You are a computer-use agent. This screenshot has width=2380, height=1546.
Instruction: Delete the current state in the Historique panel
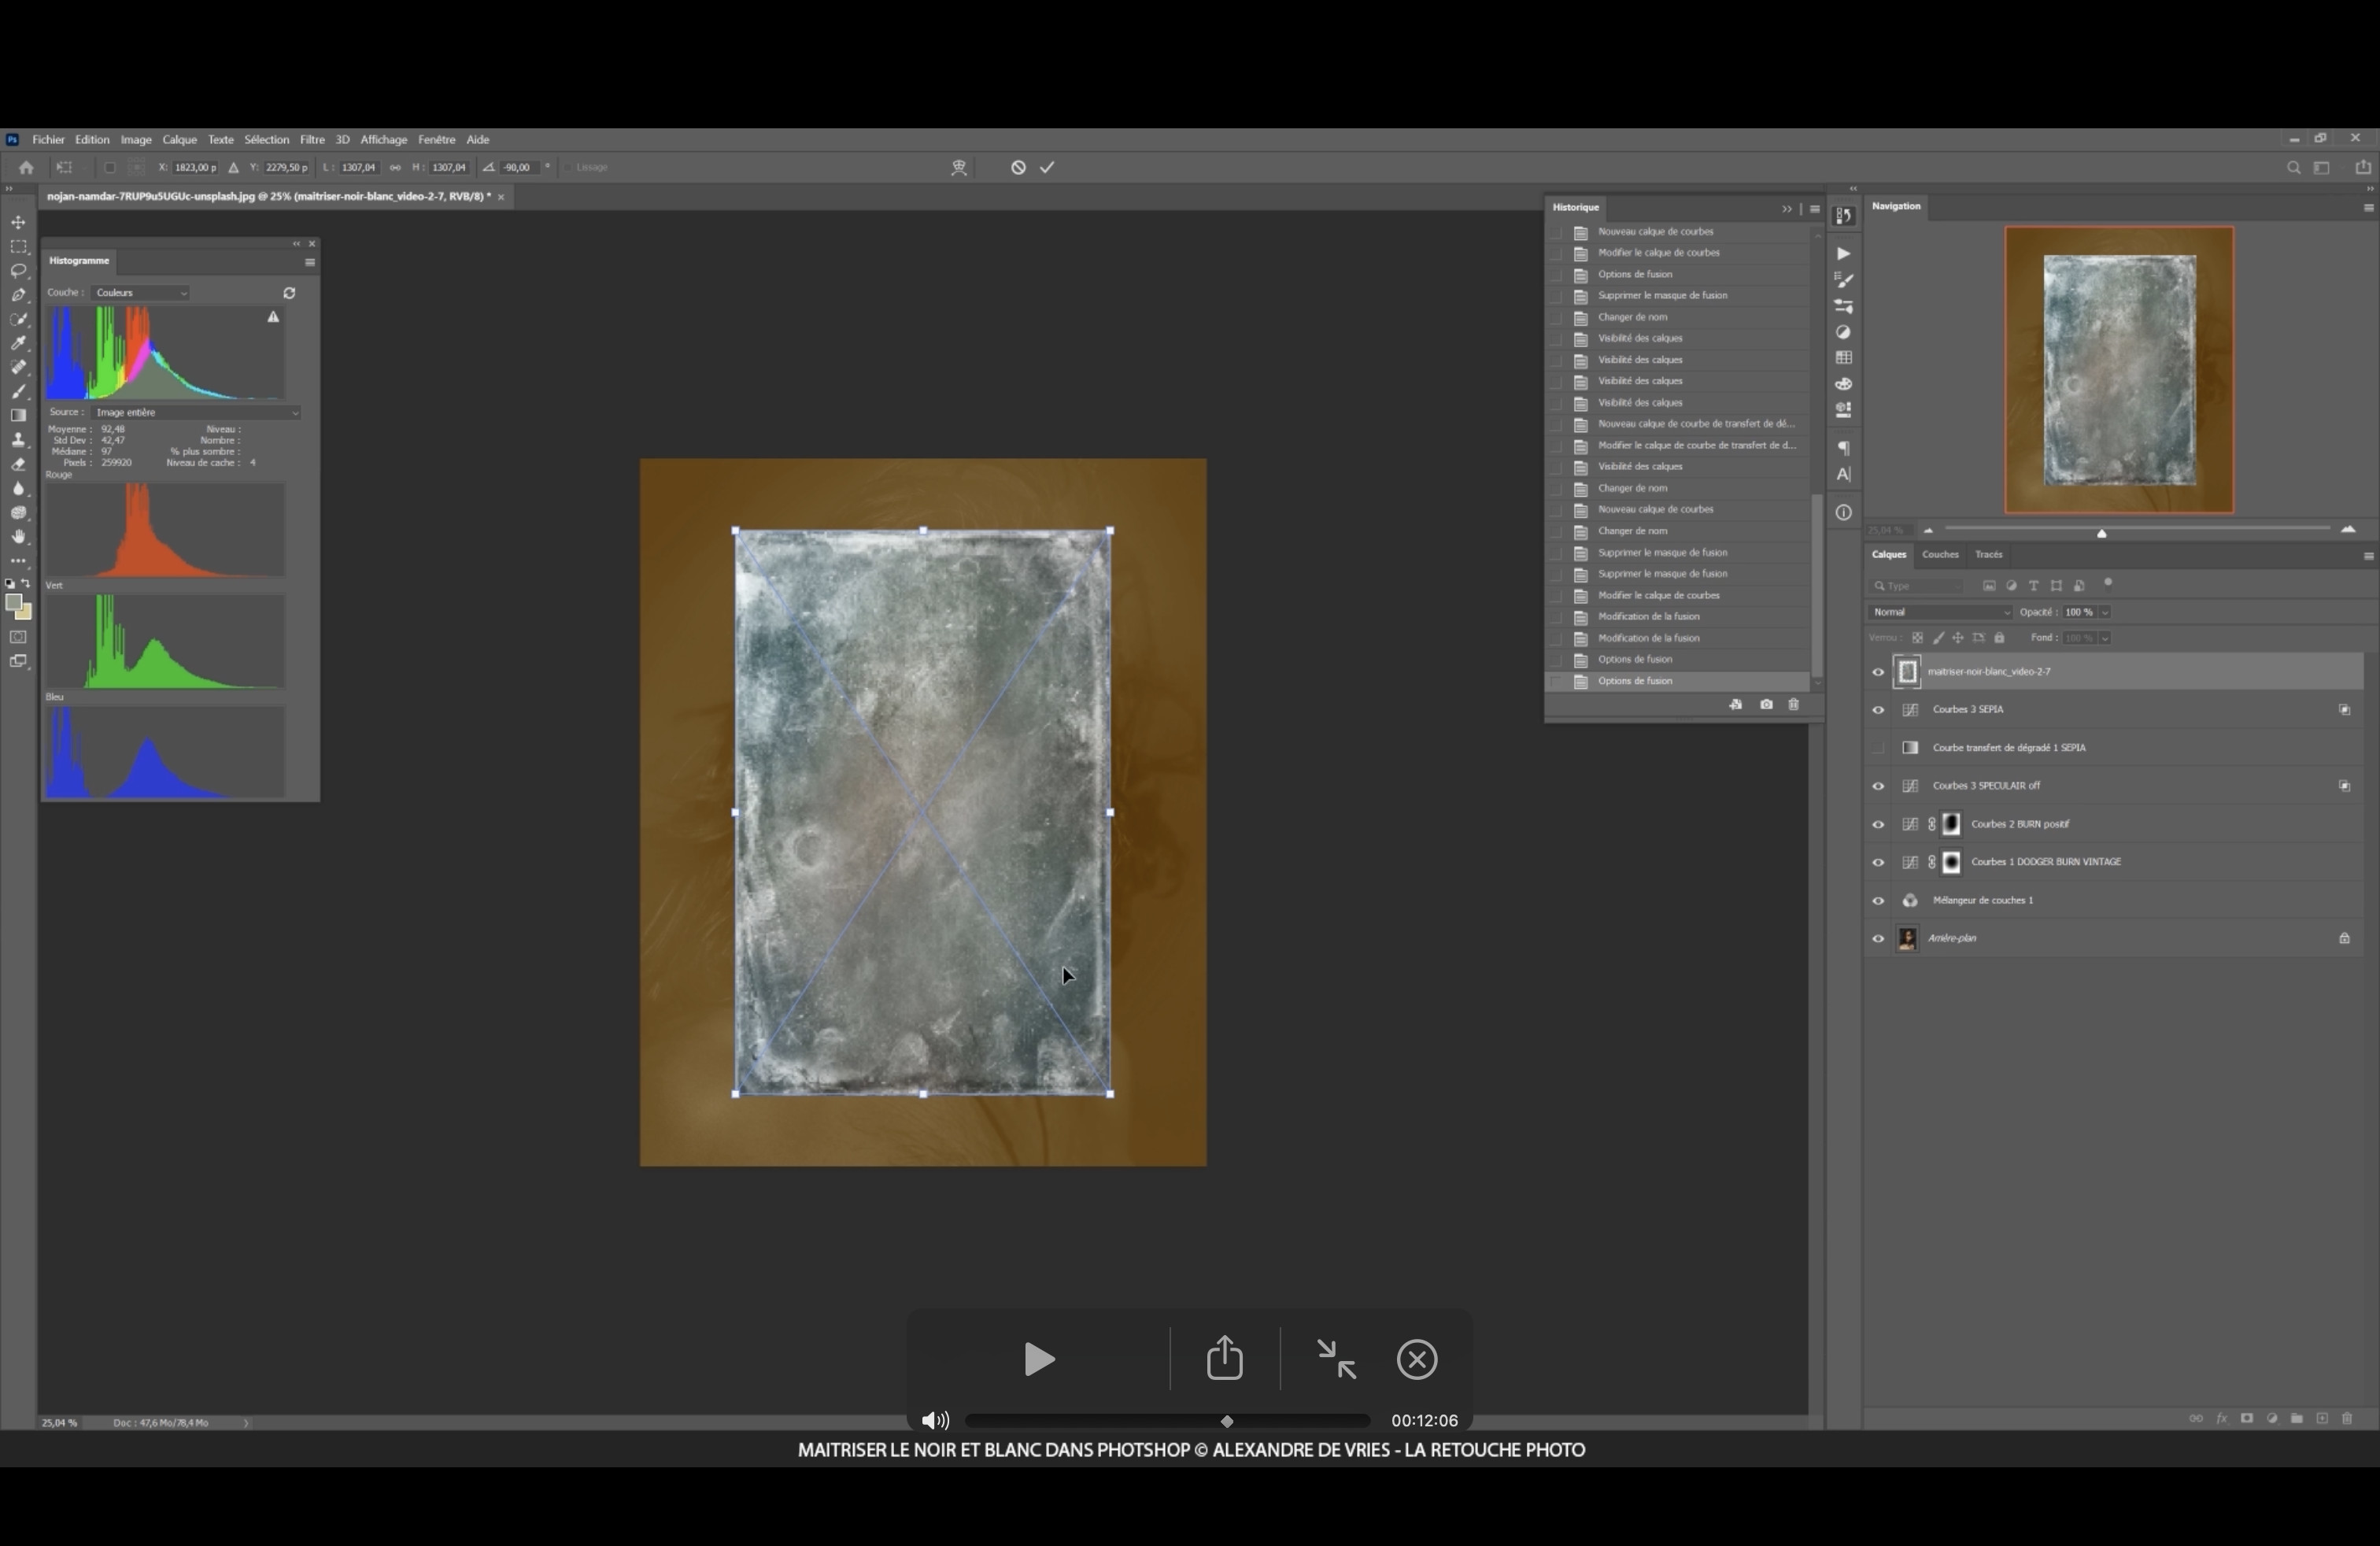(x=1793, y=705)
